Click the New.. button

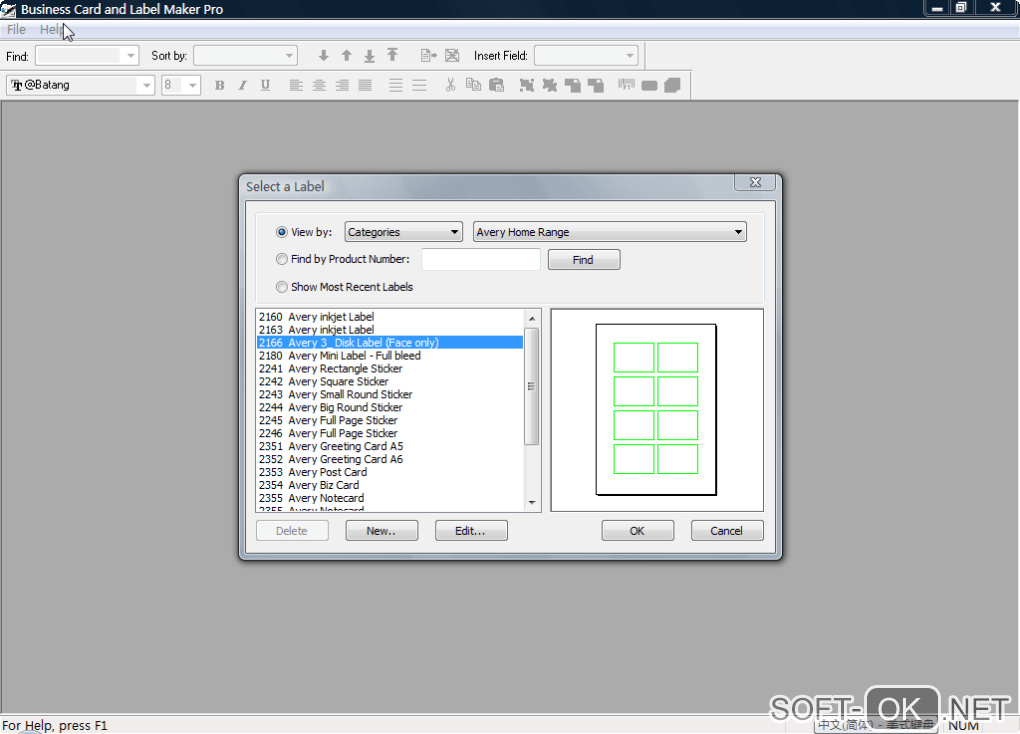(382, 531)
